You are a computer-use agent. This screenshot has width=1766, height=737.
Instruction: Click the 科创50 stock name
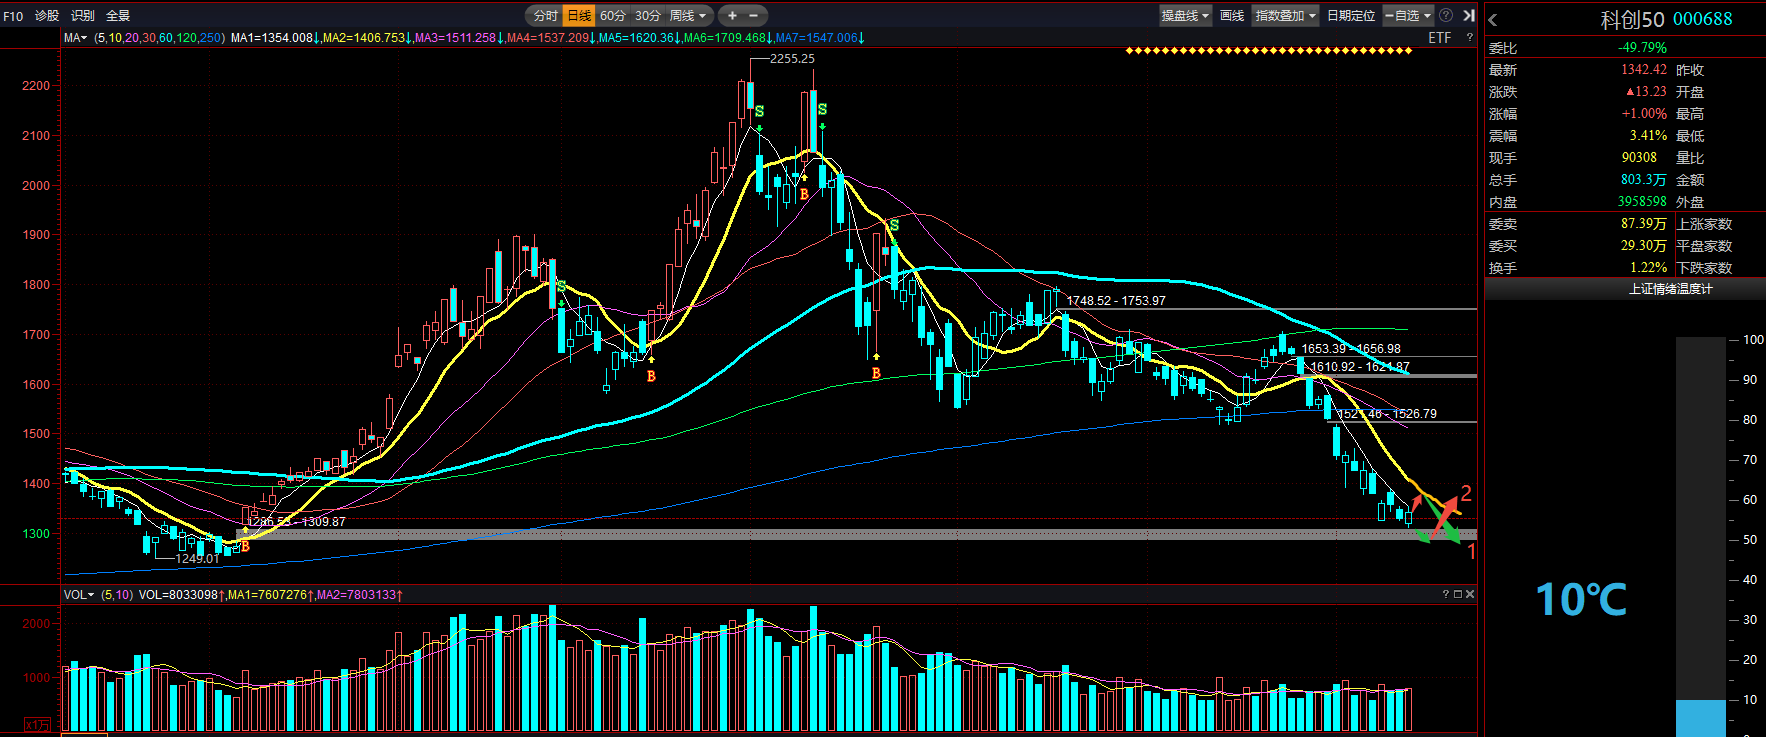click(x=1632, y=19)
